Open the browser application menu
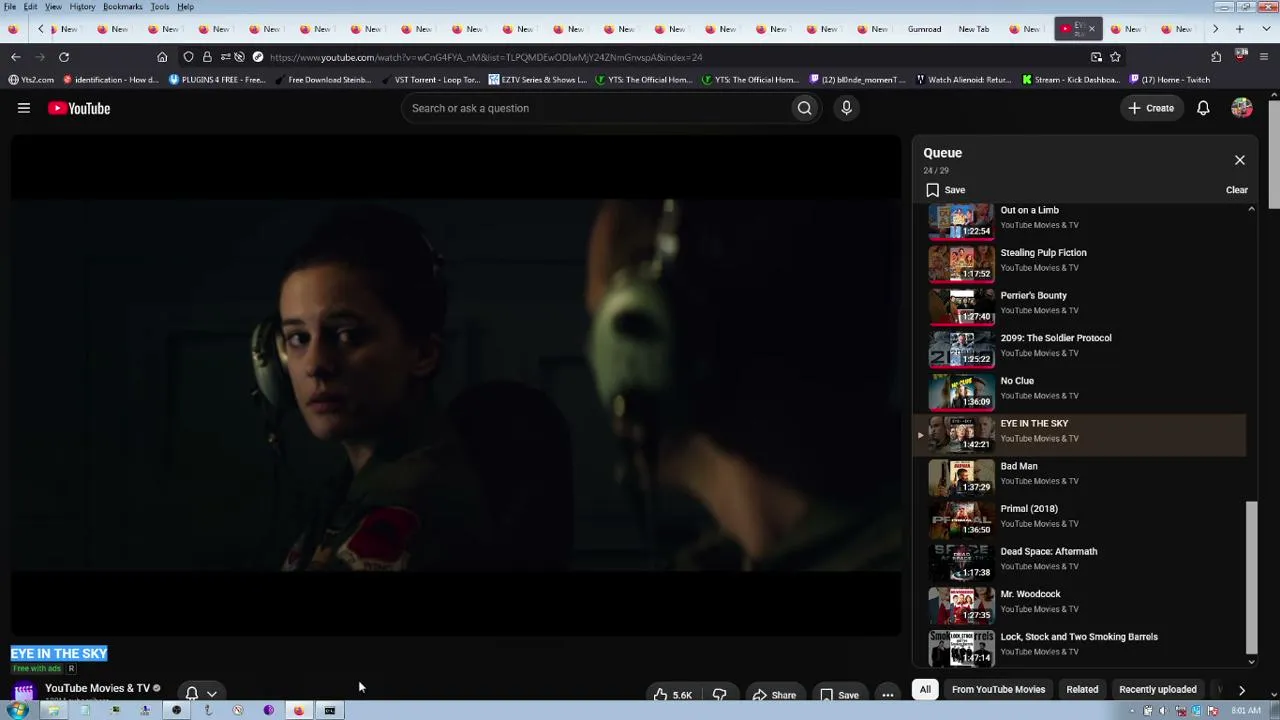The width and height of the screenshot is (1280, 720). [x=1265, y=57]
